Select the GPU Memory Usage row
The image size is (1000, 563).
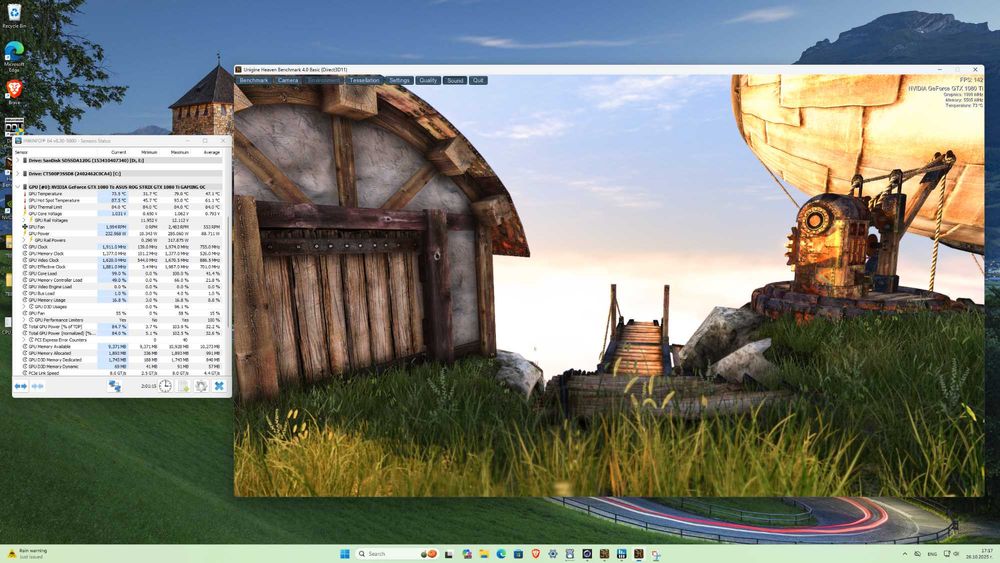pyautogui.click(x=121, y=300)
